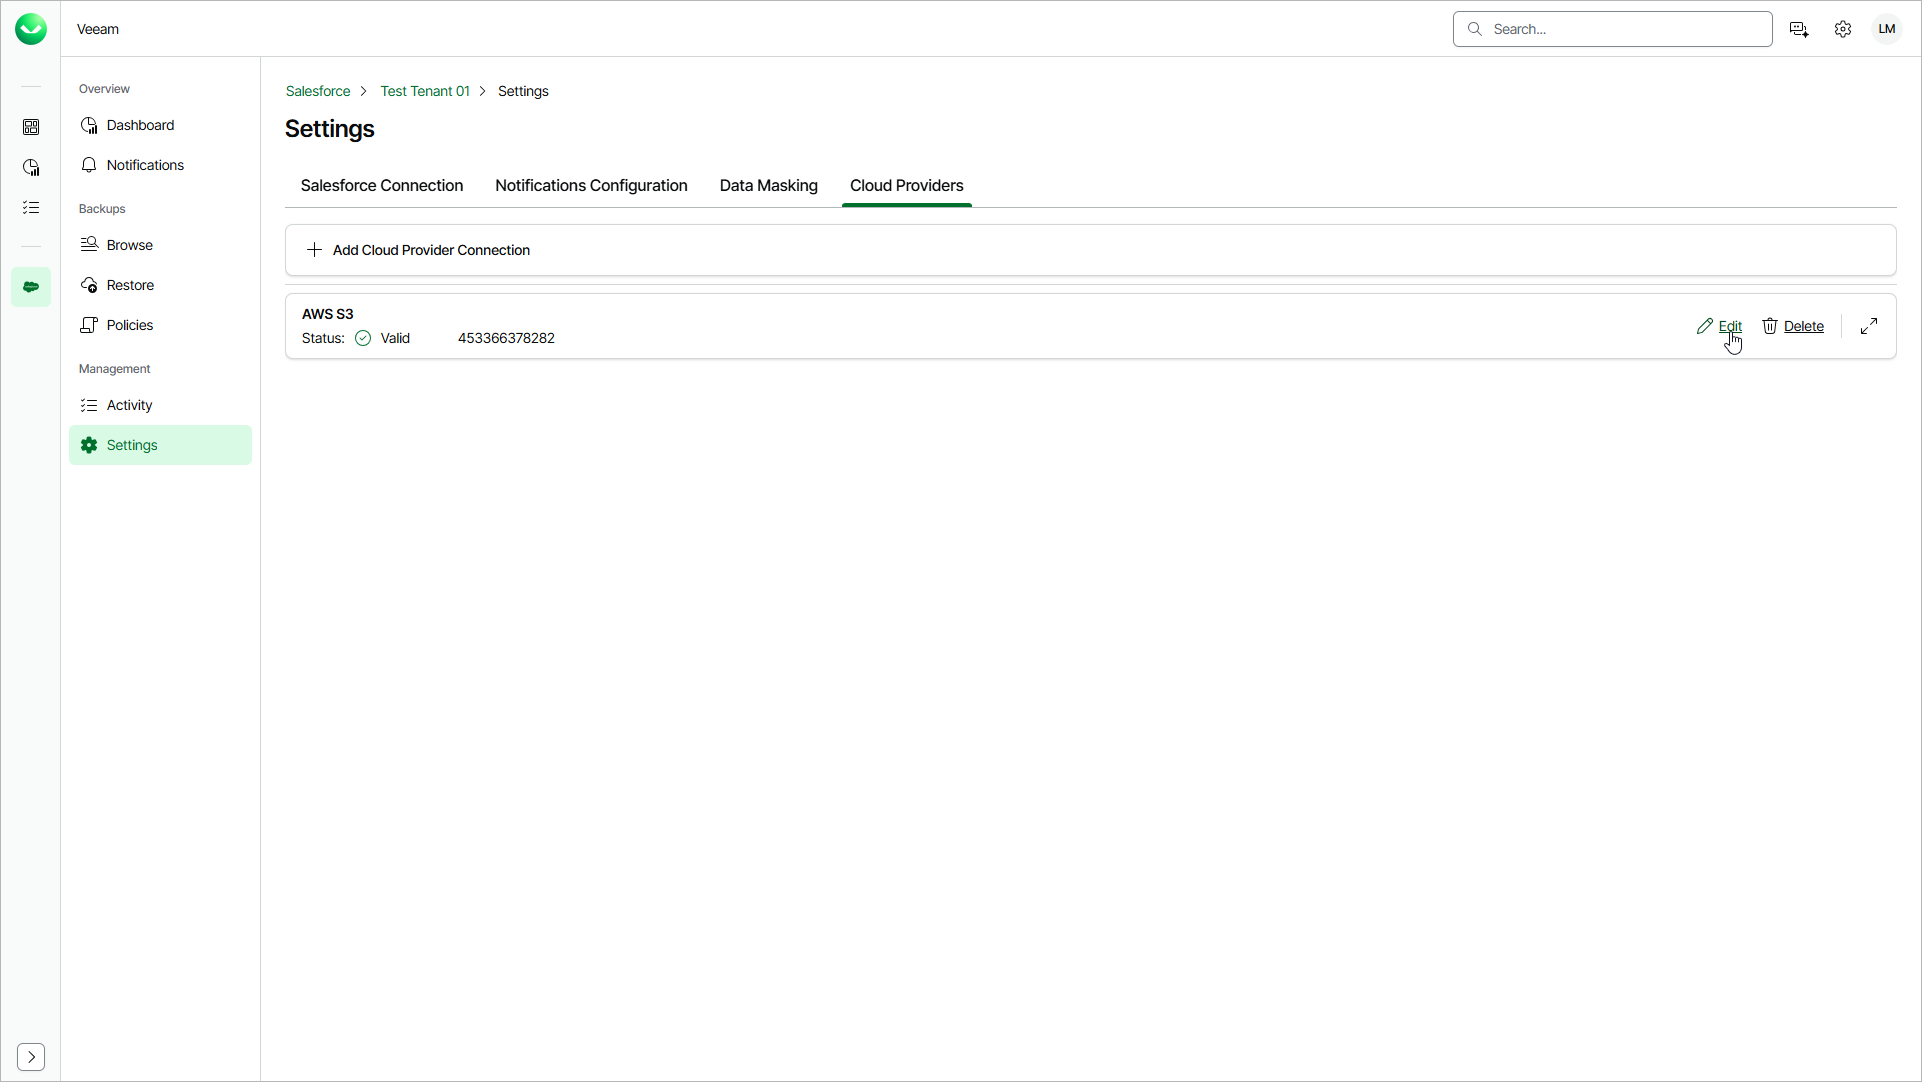The height and width of the screenshot is (1082, 1922).
Task: Expand the AWS S3 provider card
Action: (x=1869, y=326)
